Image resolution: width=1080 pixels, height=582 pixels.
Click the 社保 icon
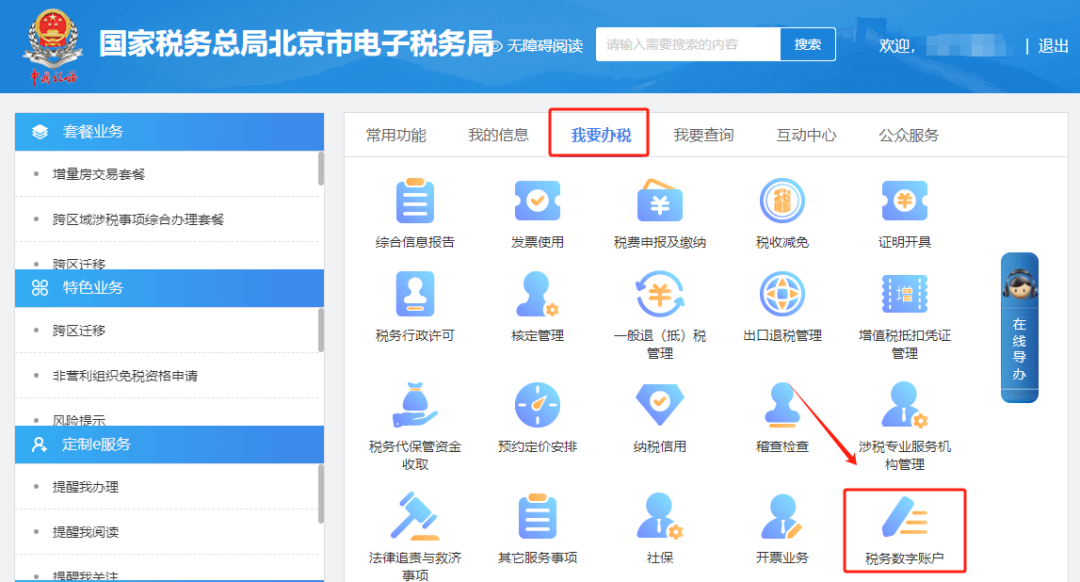tap(660, 516)
